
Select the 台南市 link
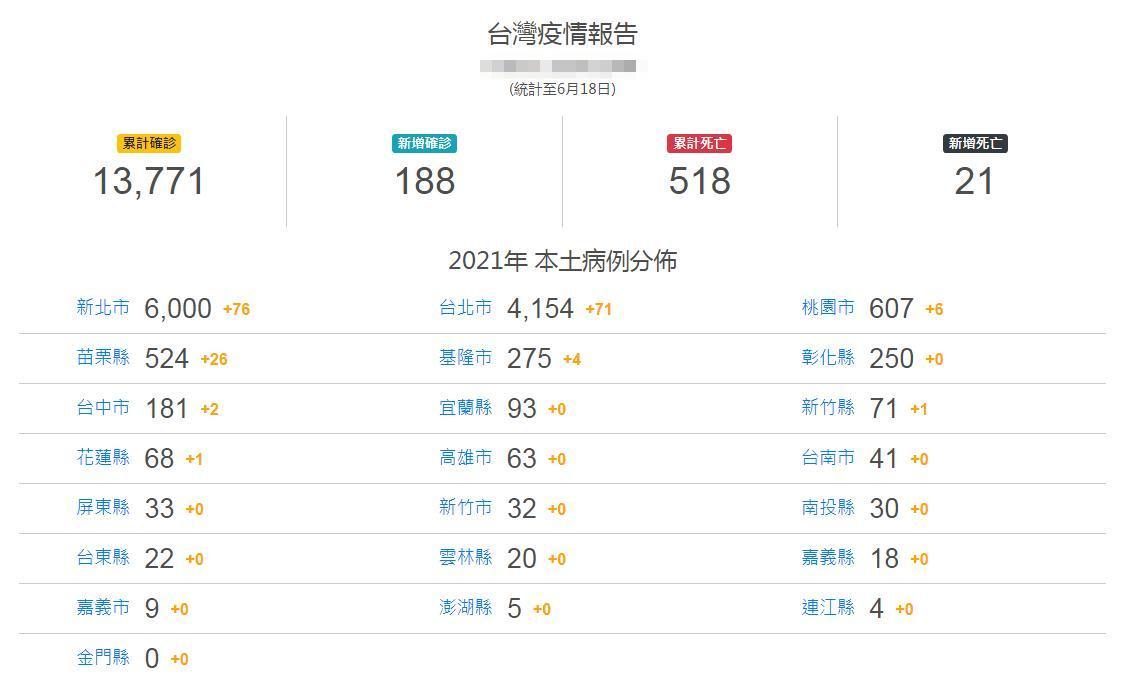(x=828, y=458)
